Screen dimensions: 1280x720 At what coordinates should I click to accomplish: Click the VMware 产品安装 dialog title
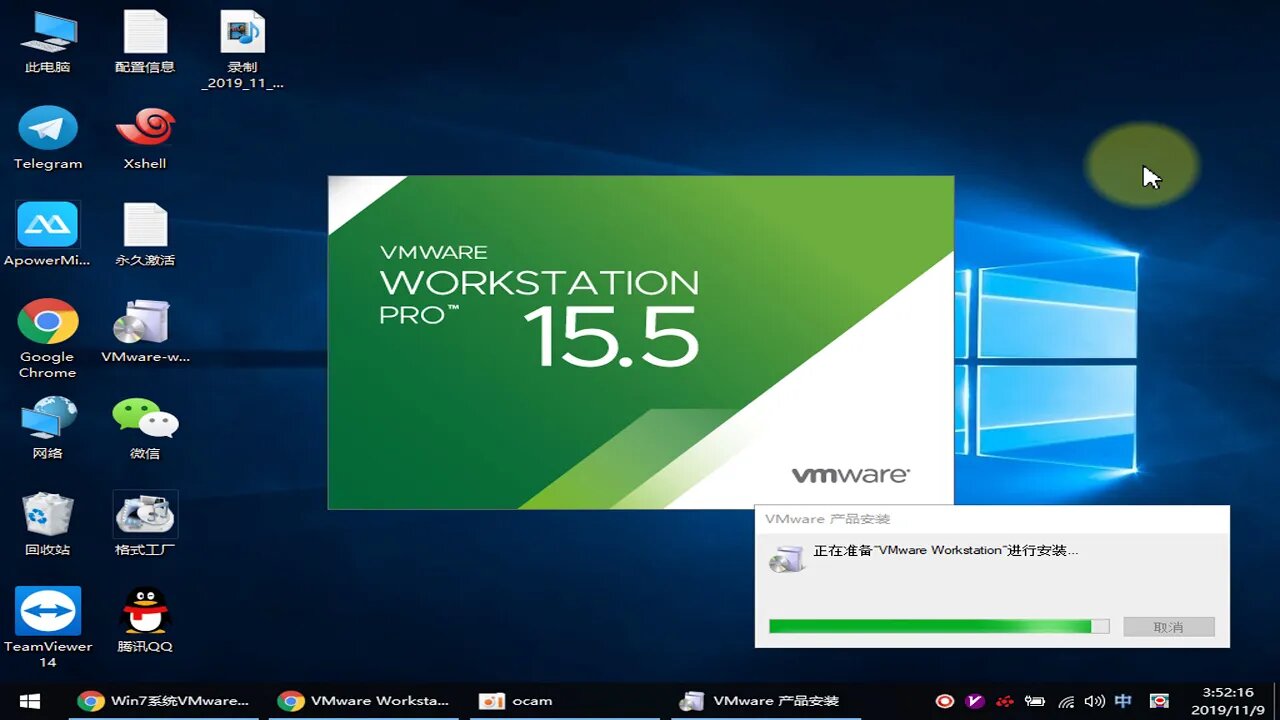click(x=827, y=519)
